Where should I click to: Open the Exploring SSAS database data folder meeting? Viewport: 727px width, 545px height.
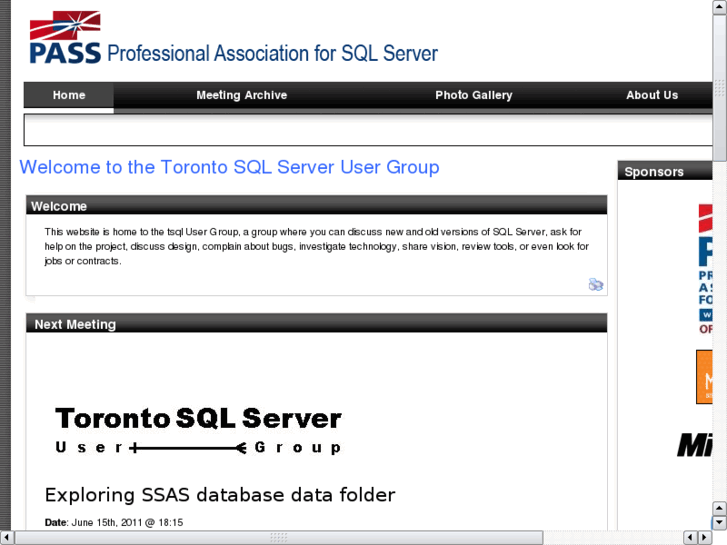pyautogui.click(x=220, y=495)
